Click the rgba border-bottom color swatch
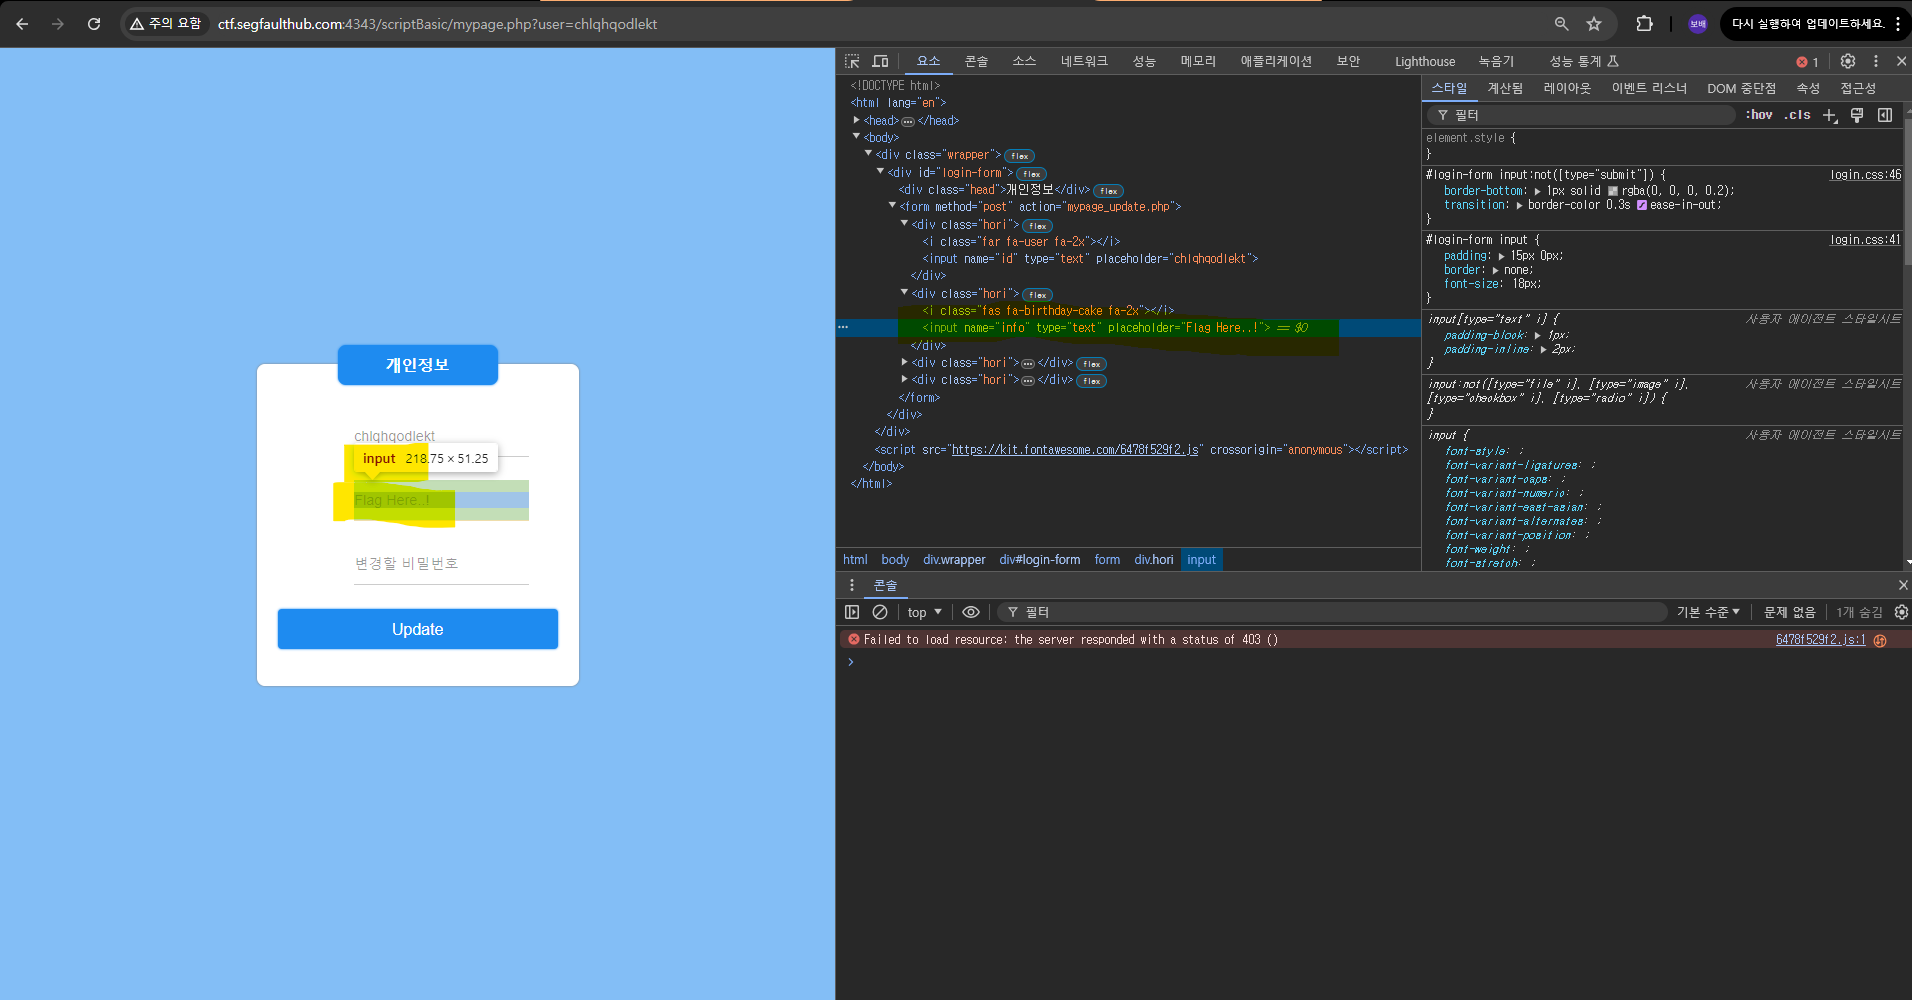Viewport: 1912px width, 1000px height. point(1613,191)
